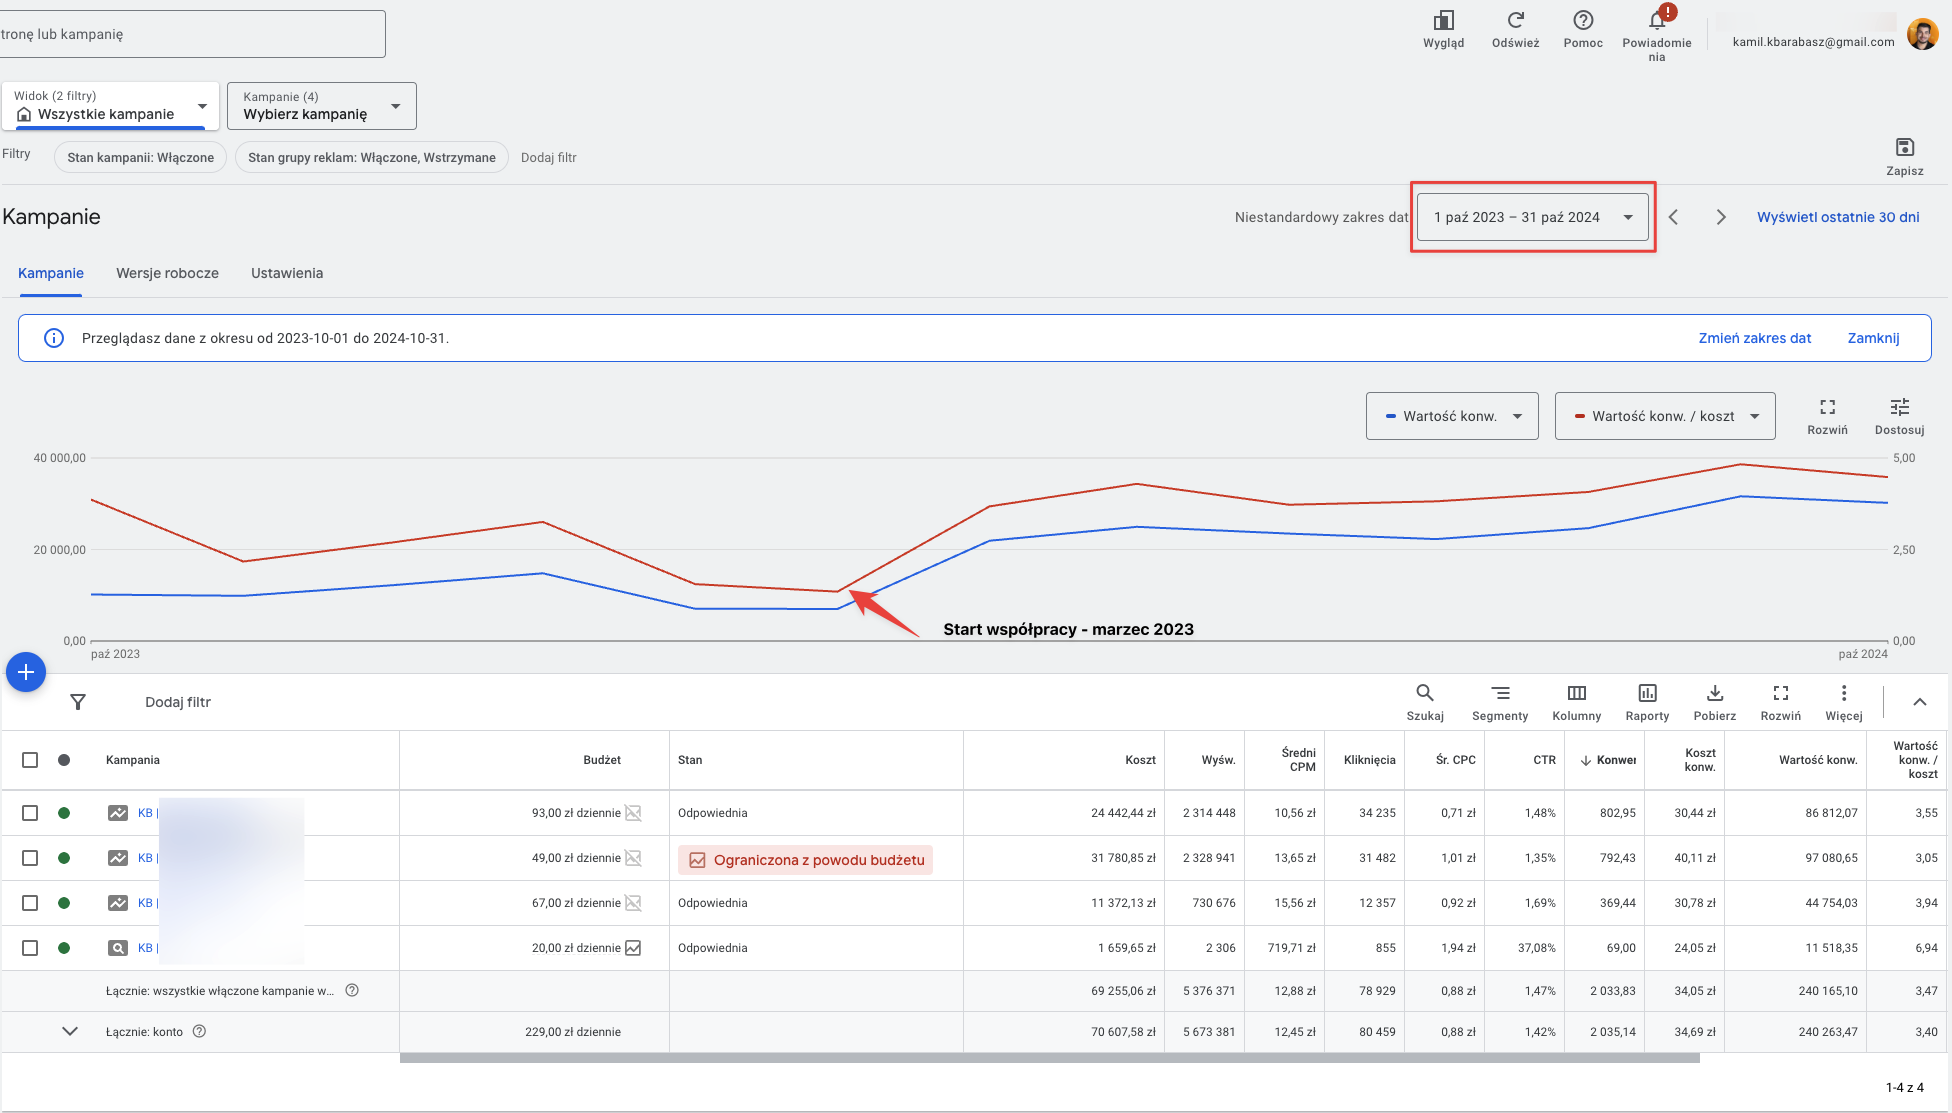1952x1113 pixels.
Task: Open the Dostosuj chart adjust icon
Action: point(1900,407)
